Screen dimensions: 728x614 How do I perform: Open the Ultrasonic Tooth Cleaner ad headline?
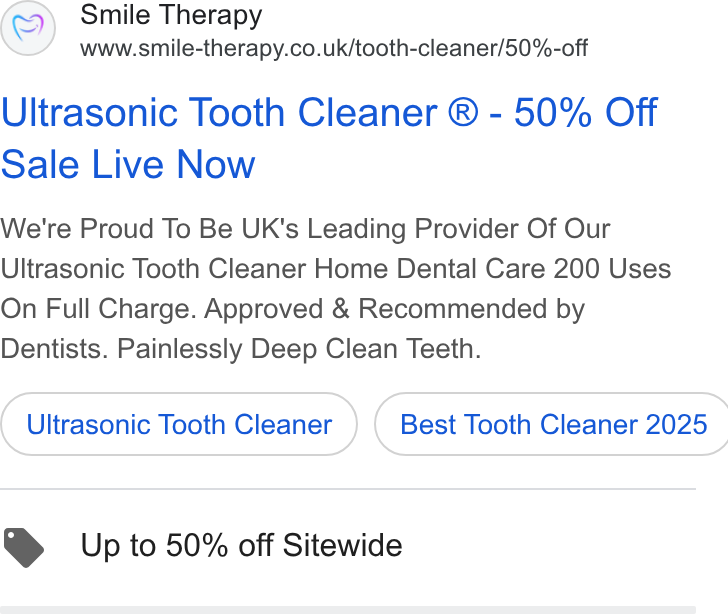click(329, 113)
